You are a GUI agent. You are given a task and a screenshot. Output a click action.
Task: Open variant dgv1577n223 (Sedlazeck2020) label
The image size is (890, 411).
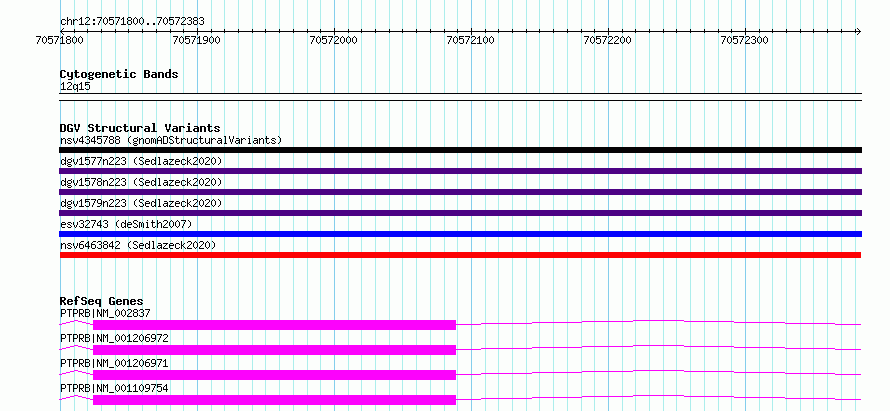tap(141, 161)
